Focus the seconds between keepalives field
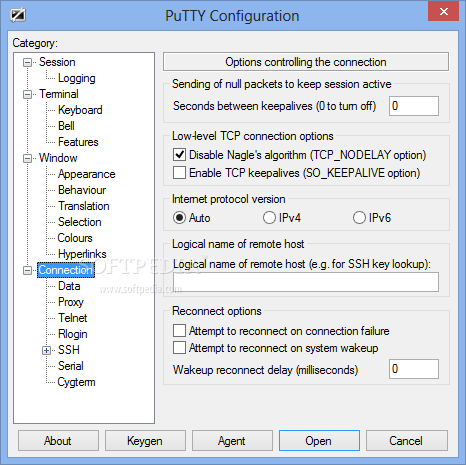Screen dimensions: 466x465 (414, 106)
